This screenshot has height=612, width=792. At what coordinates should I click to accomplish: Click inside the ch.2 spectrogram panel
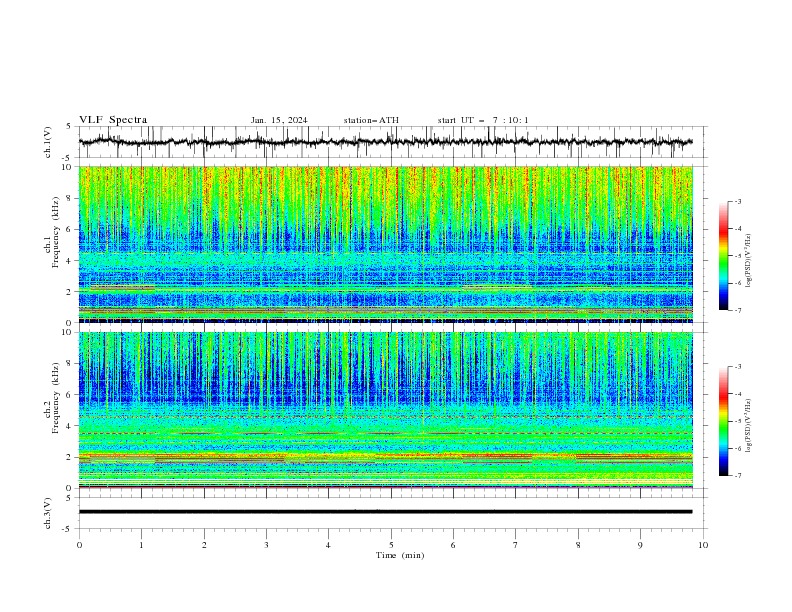386,410
